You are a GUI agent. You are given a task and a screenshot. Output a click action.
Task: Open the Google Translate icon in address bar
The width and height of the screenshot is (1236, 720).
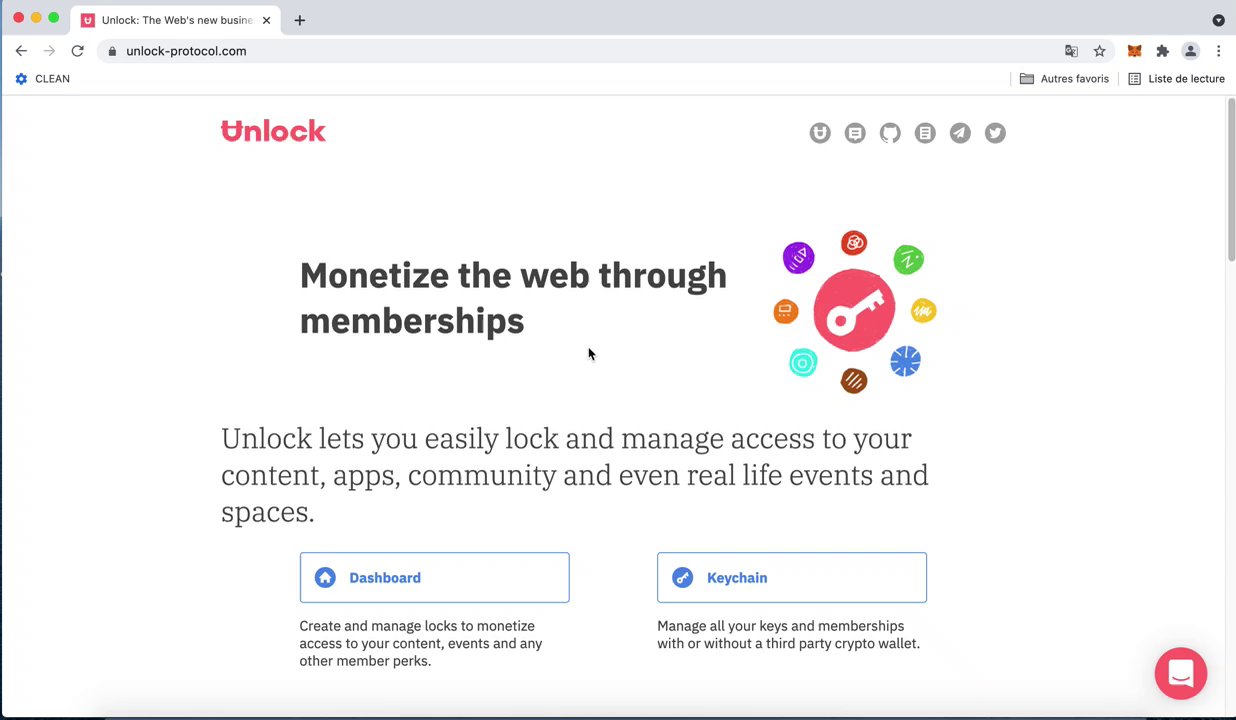(x=1071, y=51)
